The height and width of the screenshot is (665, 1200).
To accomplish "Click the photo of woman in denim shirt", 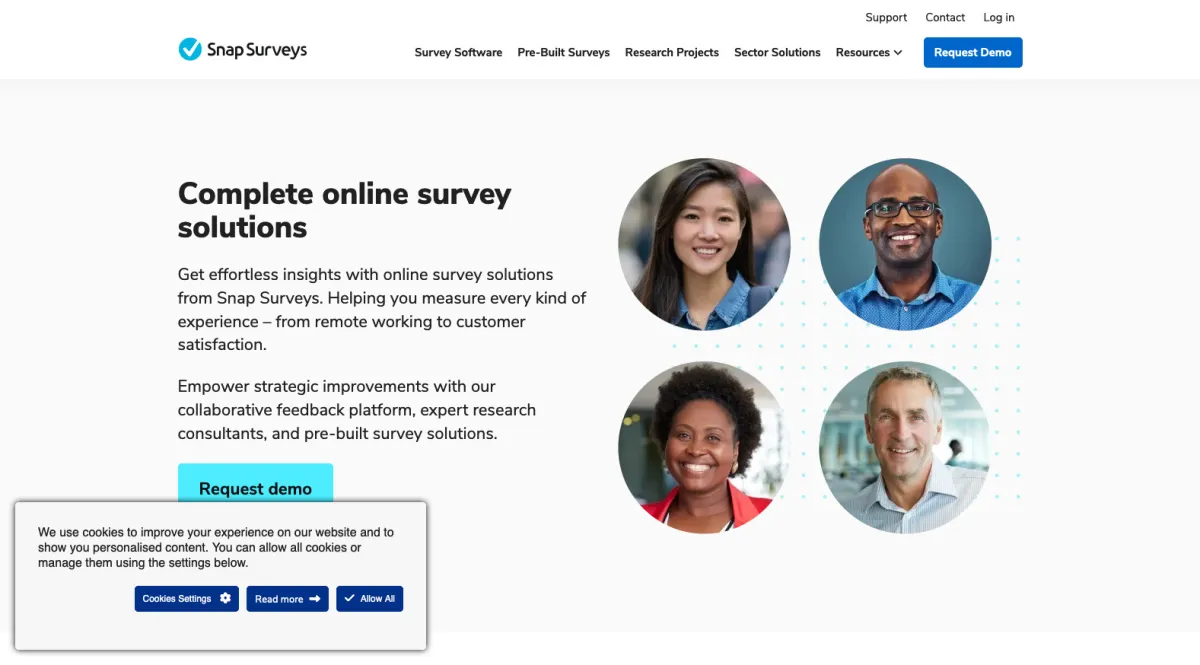I will point(704,244).
